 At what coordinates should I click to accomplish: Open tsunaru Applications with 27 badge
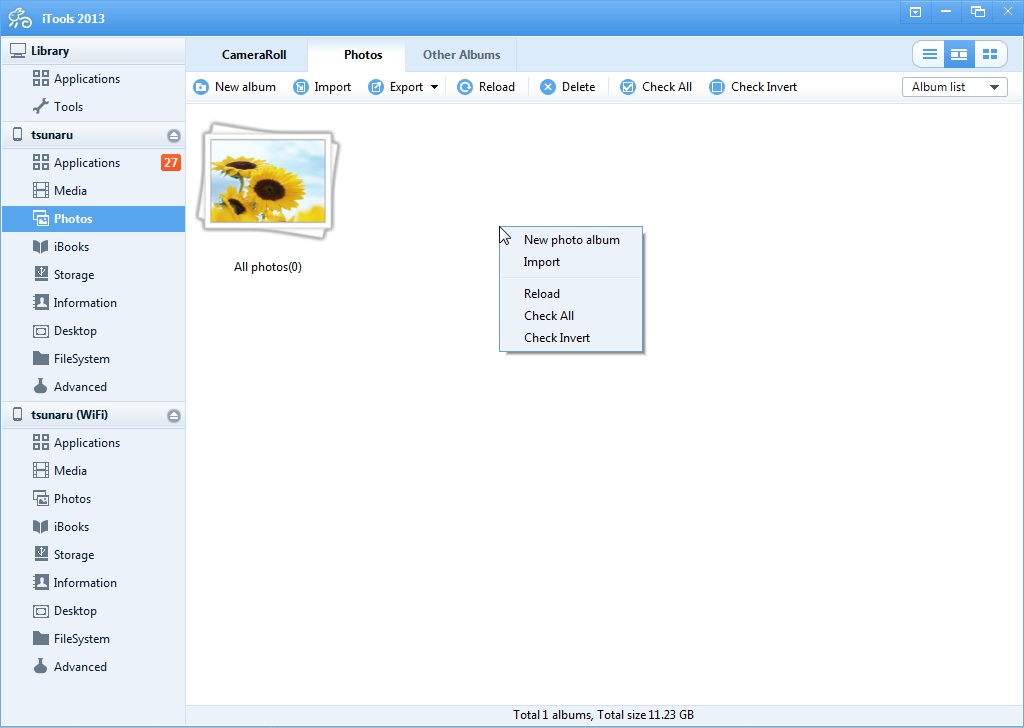93,163
